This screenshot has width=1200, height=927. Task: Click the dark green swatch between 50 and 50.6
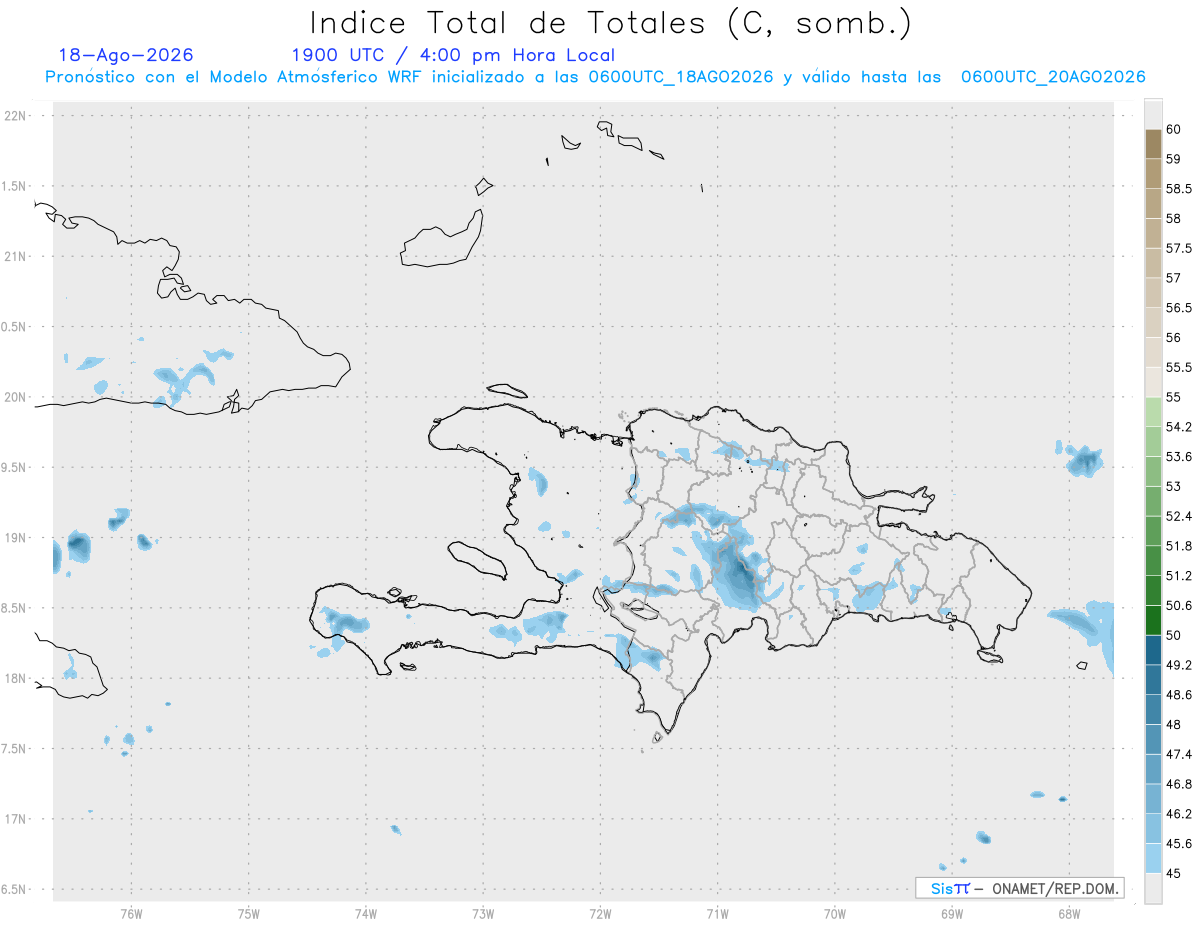[1153, 621]
